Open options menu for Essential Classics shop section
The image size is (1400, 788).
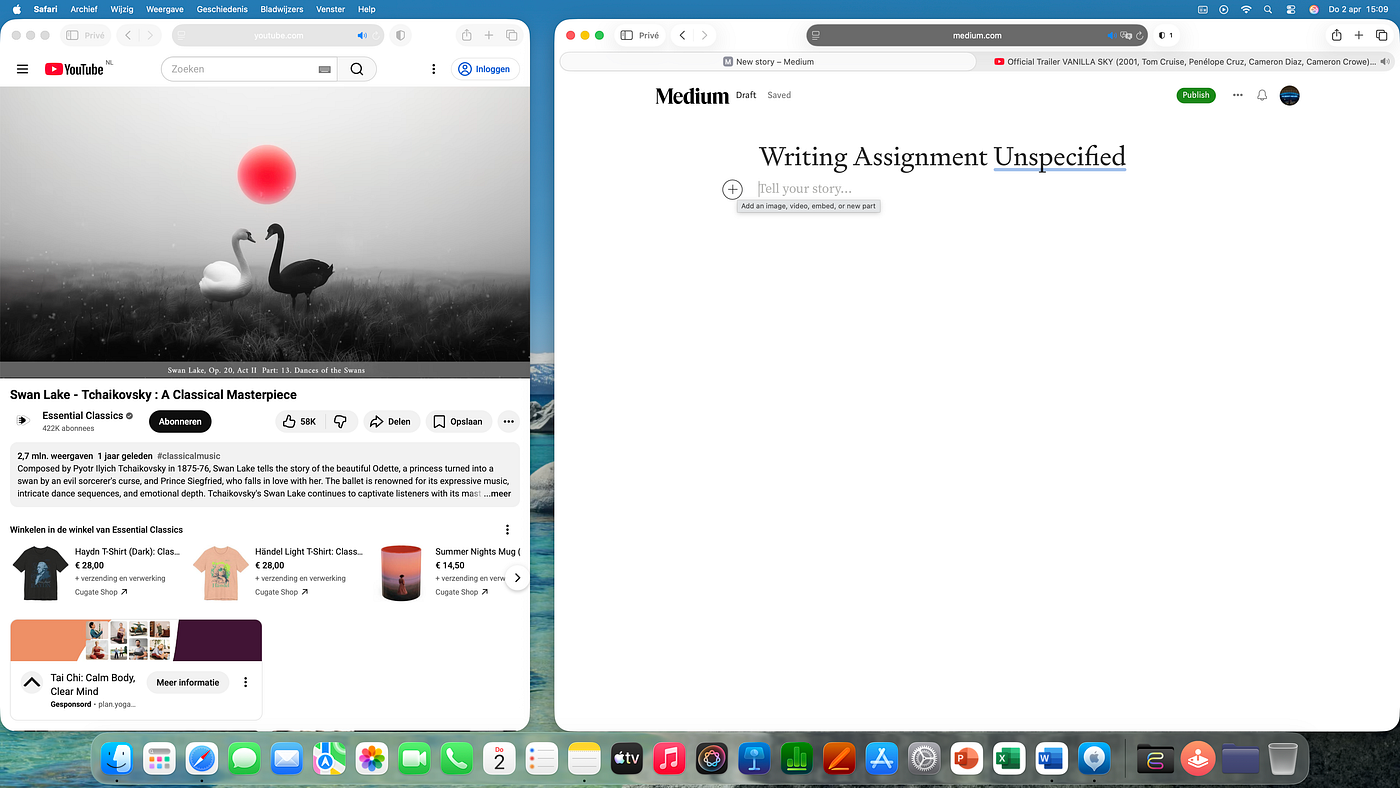click(507, 530)
